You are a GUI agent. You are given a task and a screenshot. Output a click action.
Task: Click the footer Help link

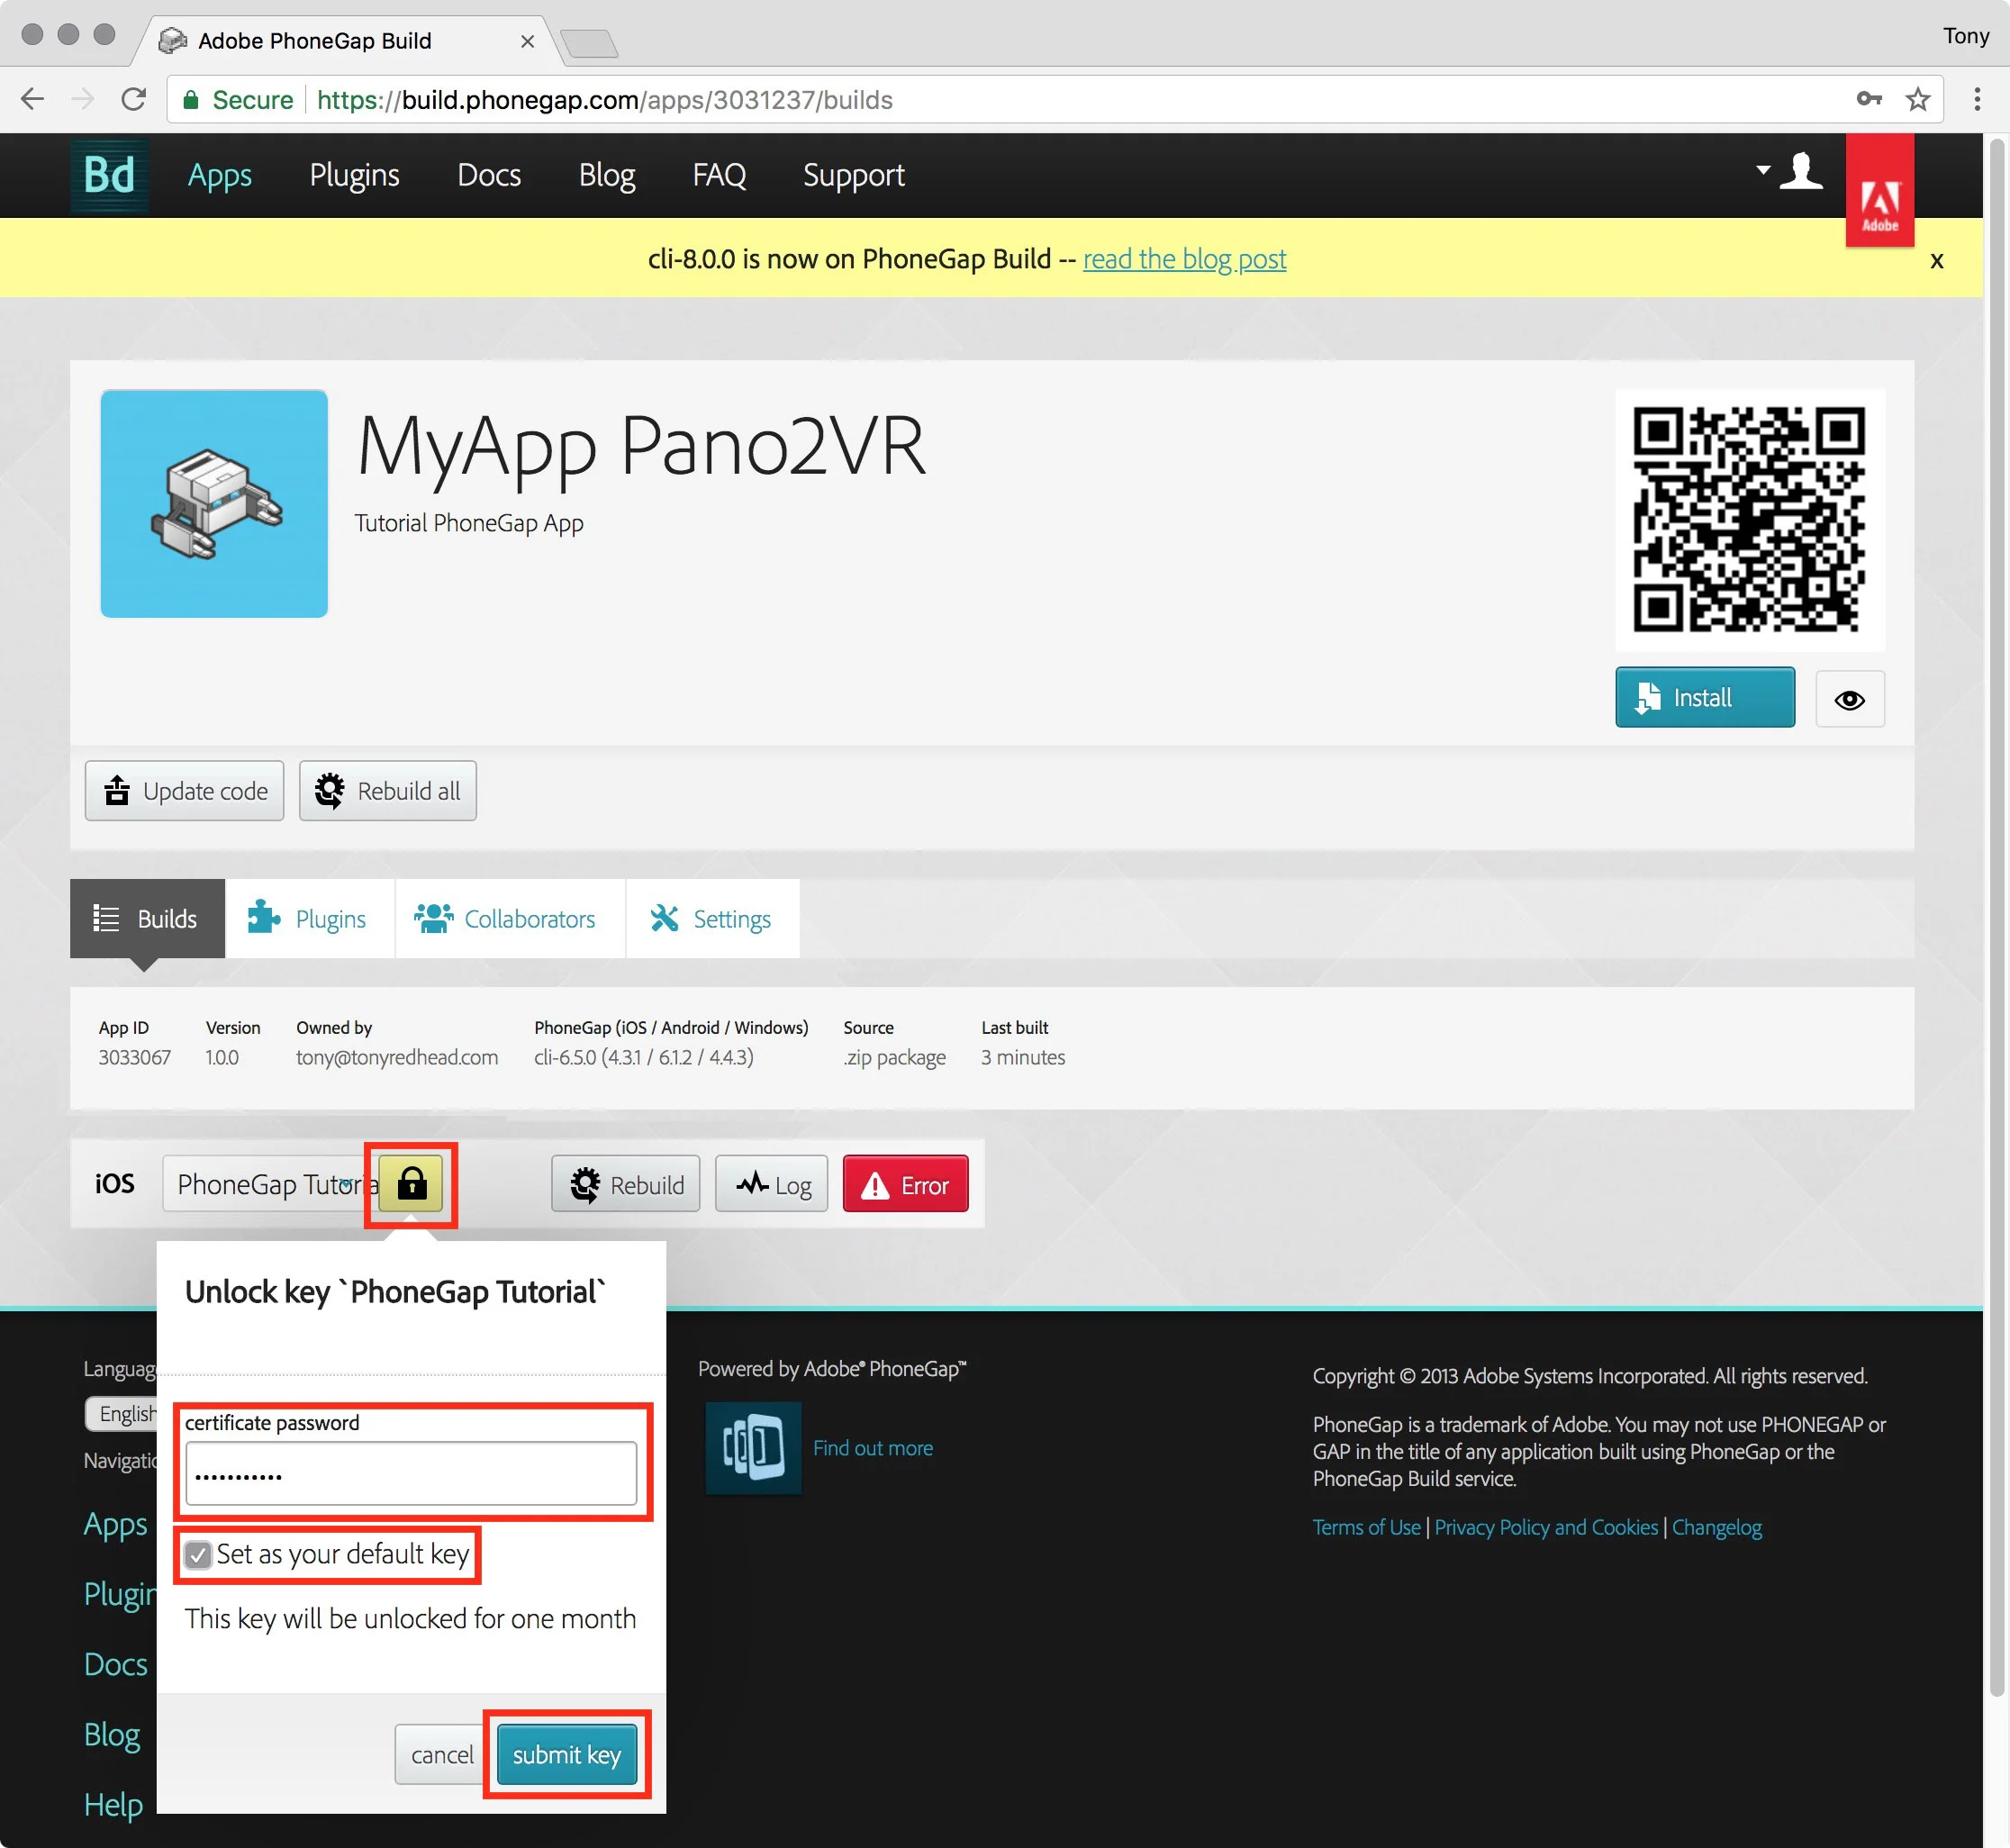coord(113,1805)
